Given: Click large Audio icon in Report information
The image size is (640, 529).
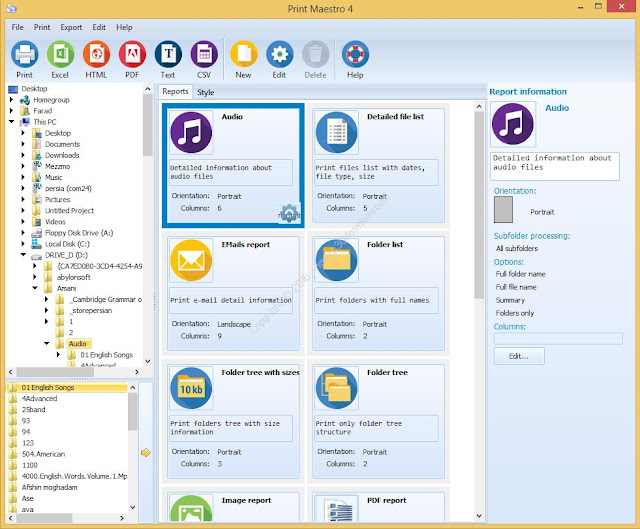Looking at the screenshot, I should coord(513,124).
